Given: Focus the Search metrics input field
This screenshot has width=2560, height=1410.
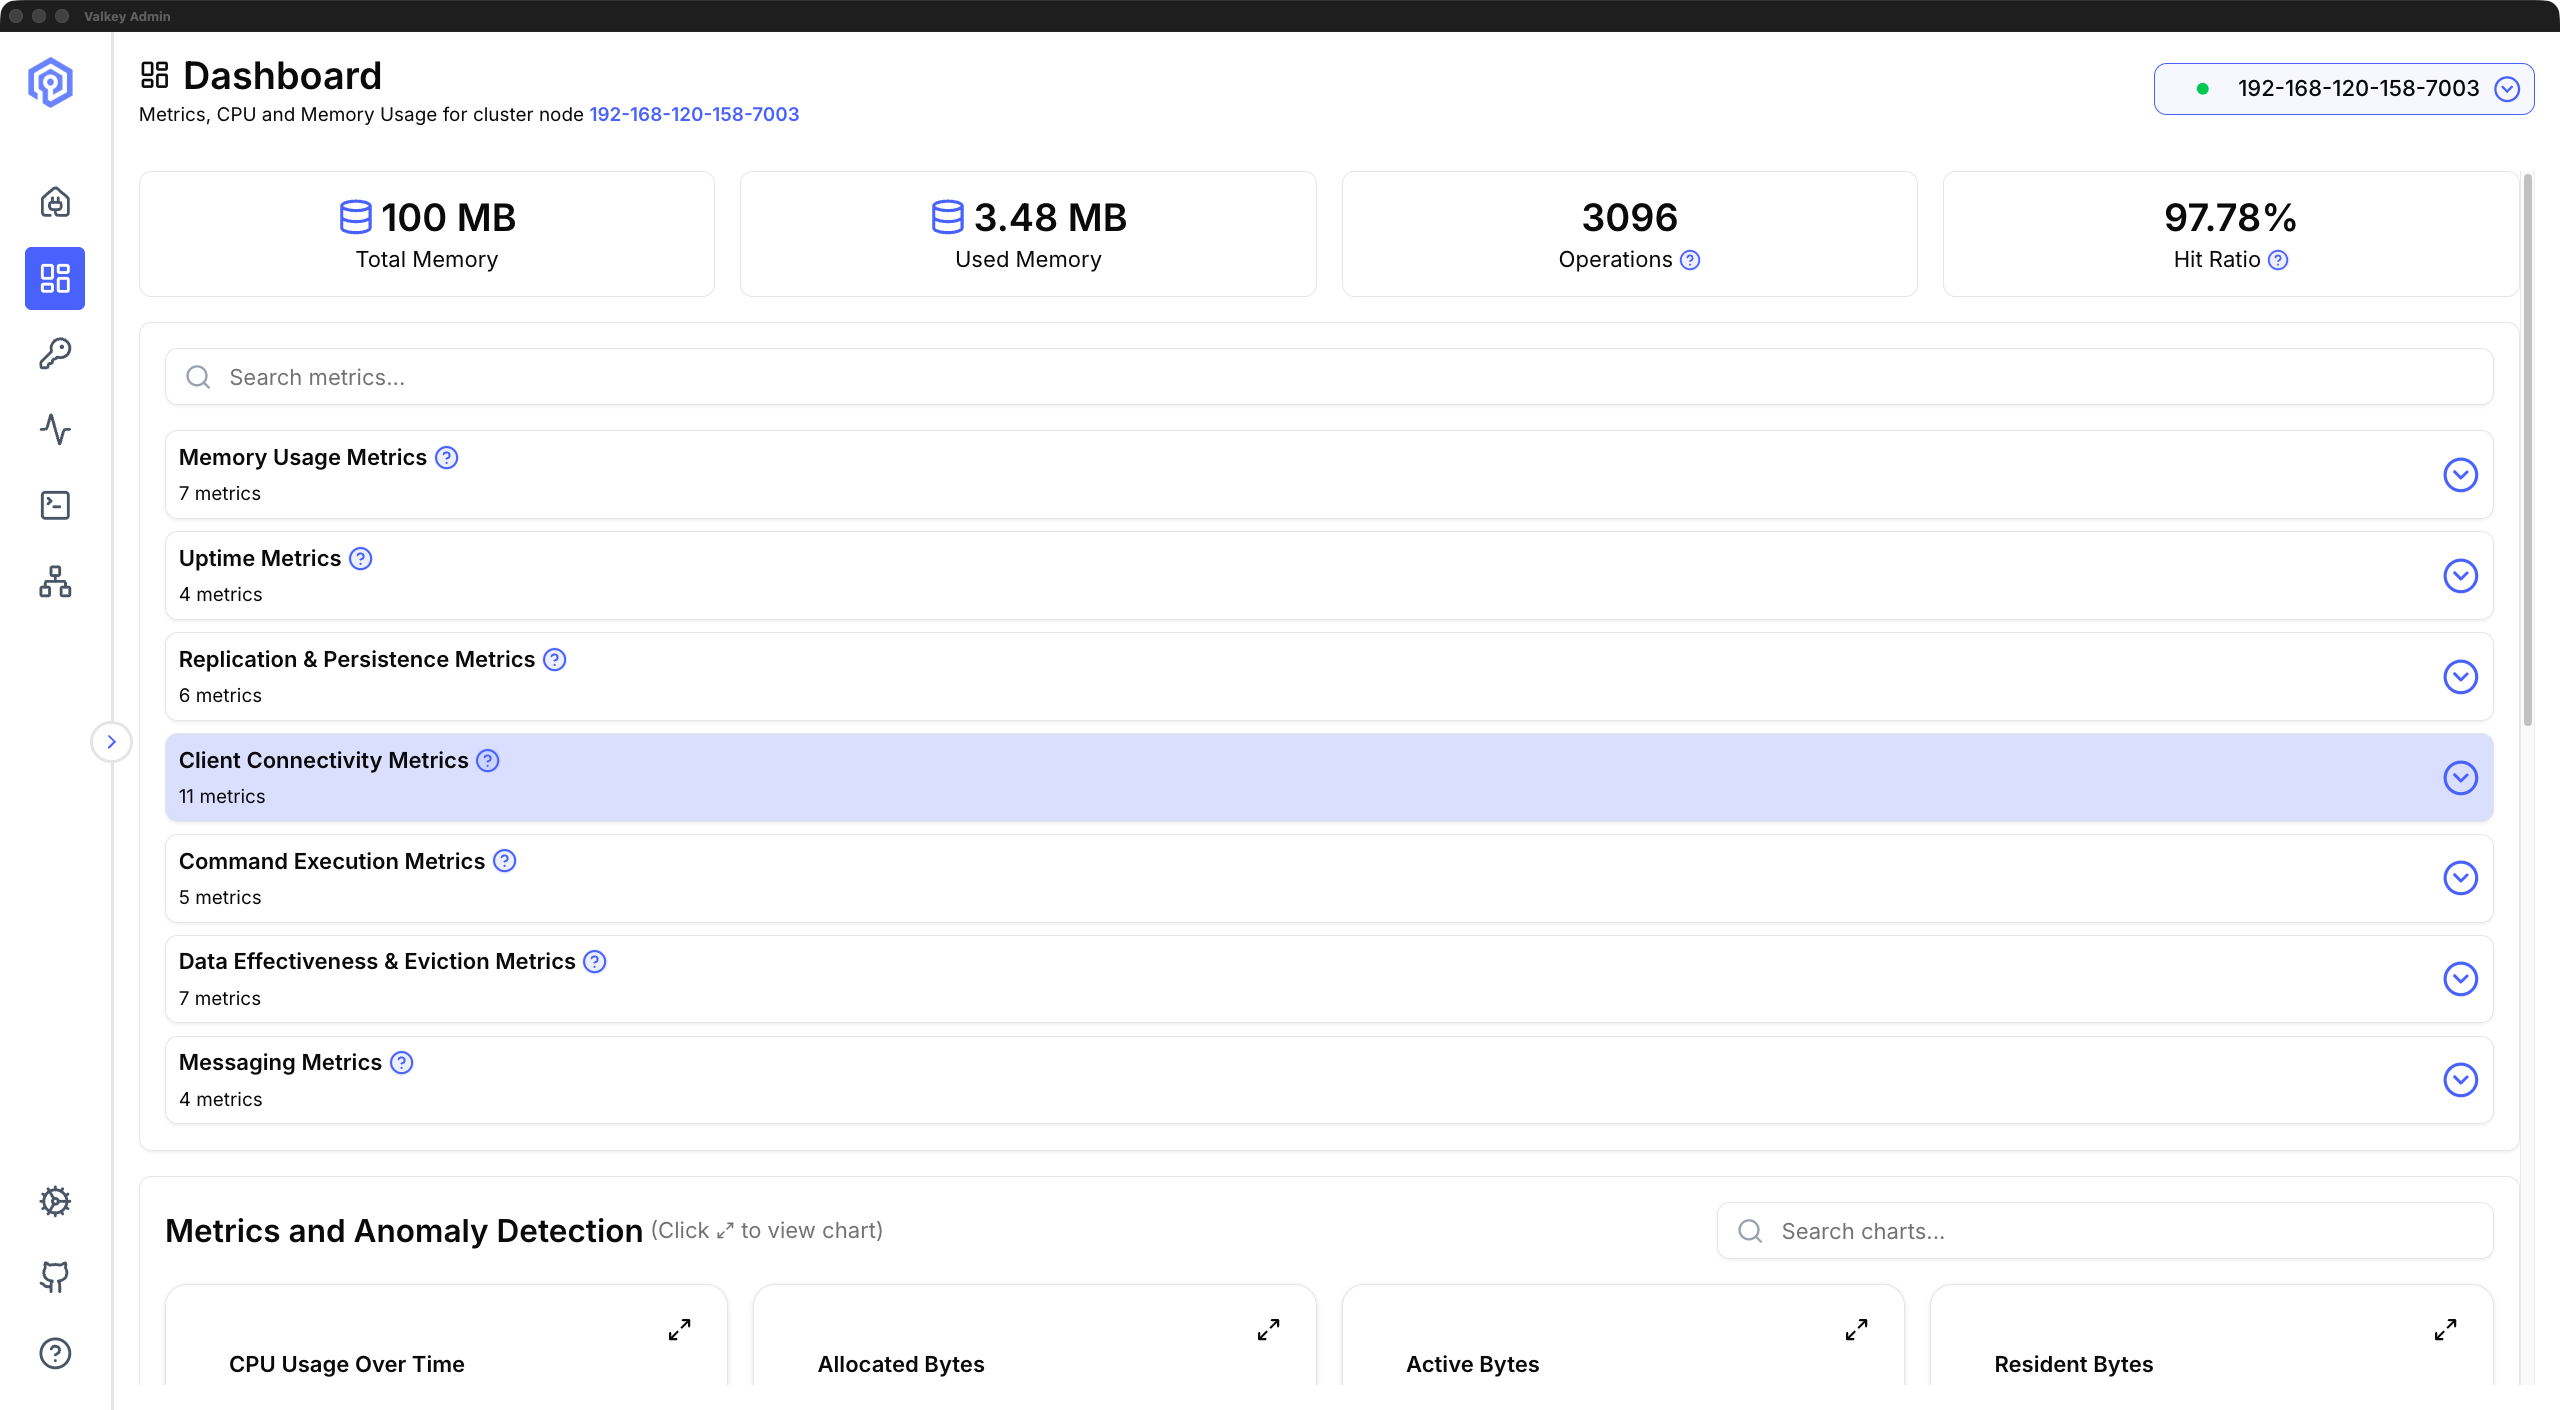Looking at the screenshot, I should [x=1329, y=377].
